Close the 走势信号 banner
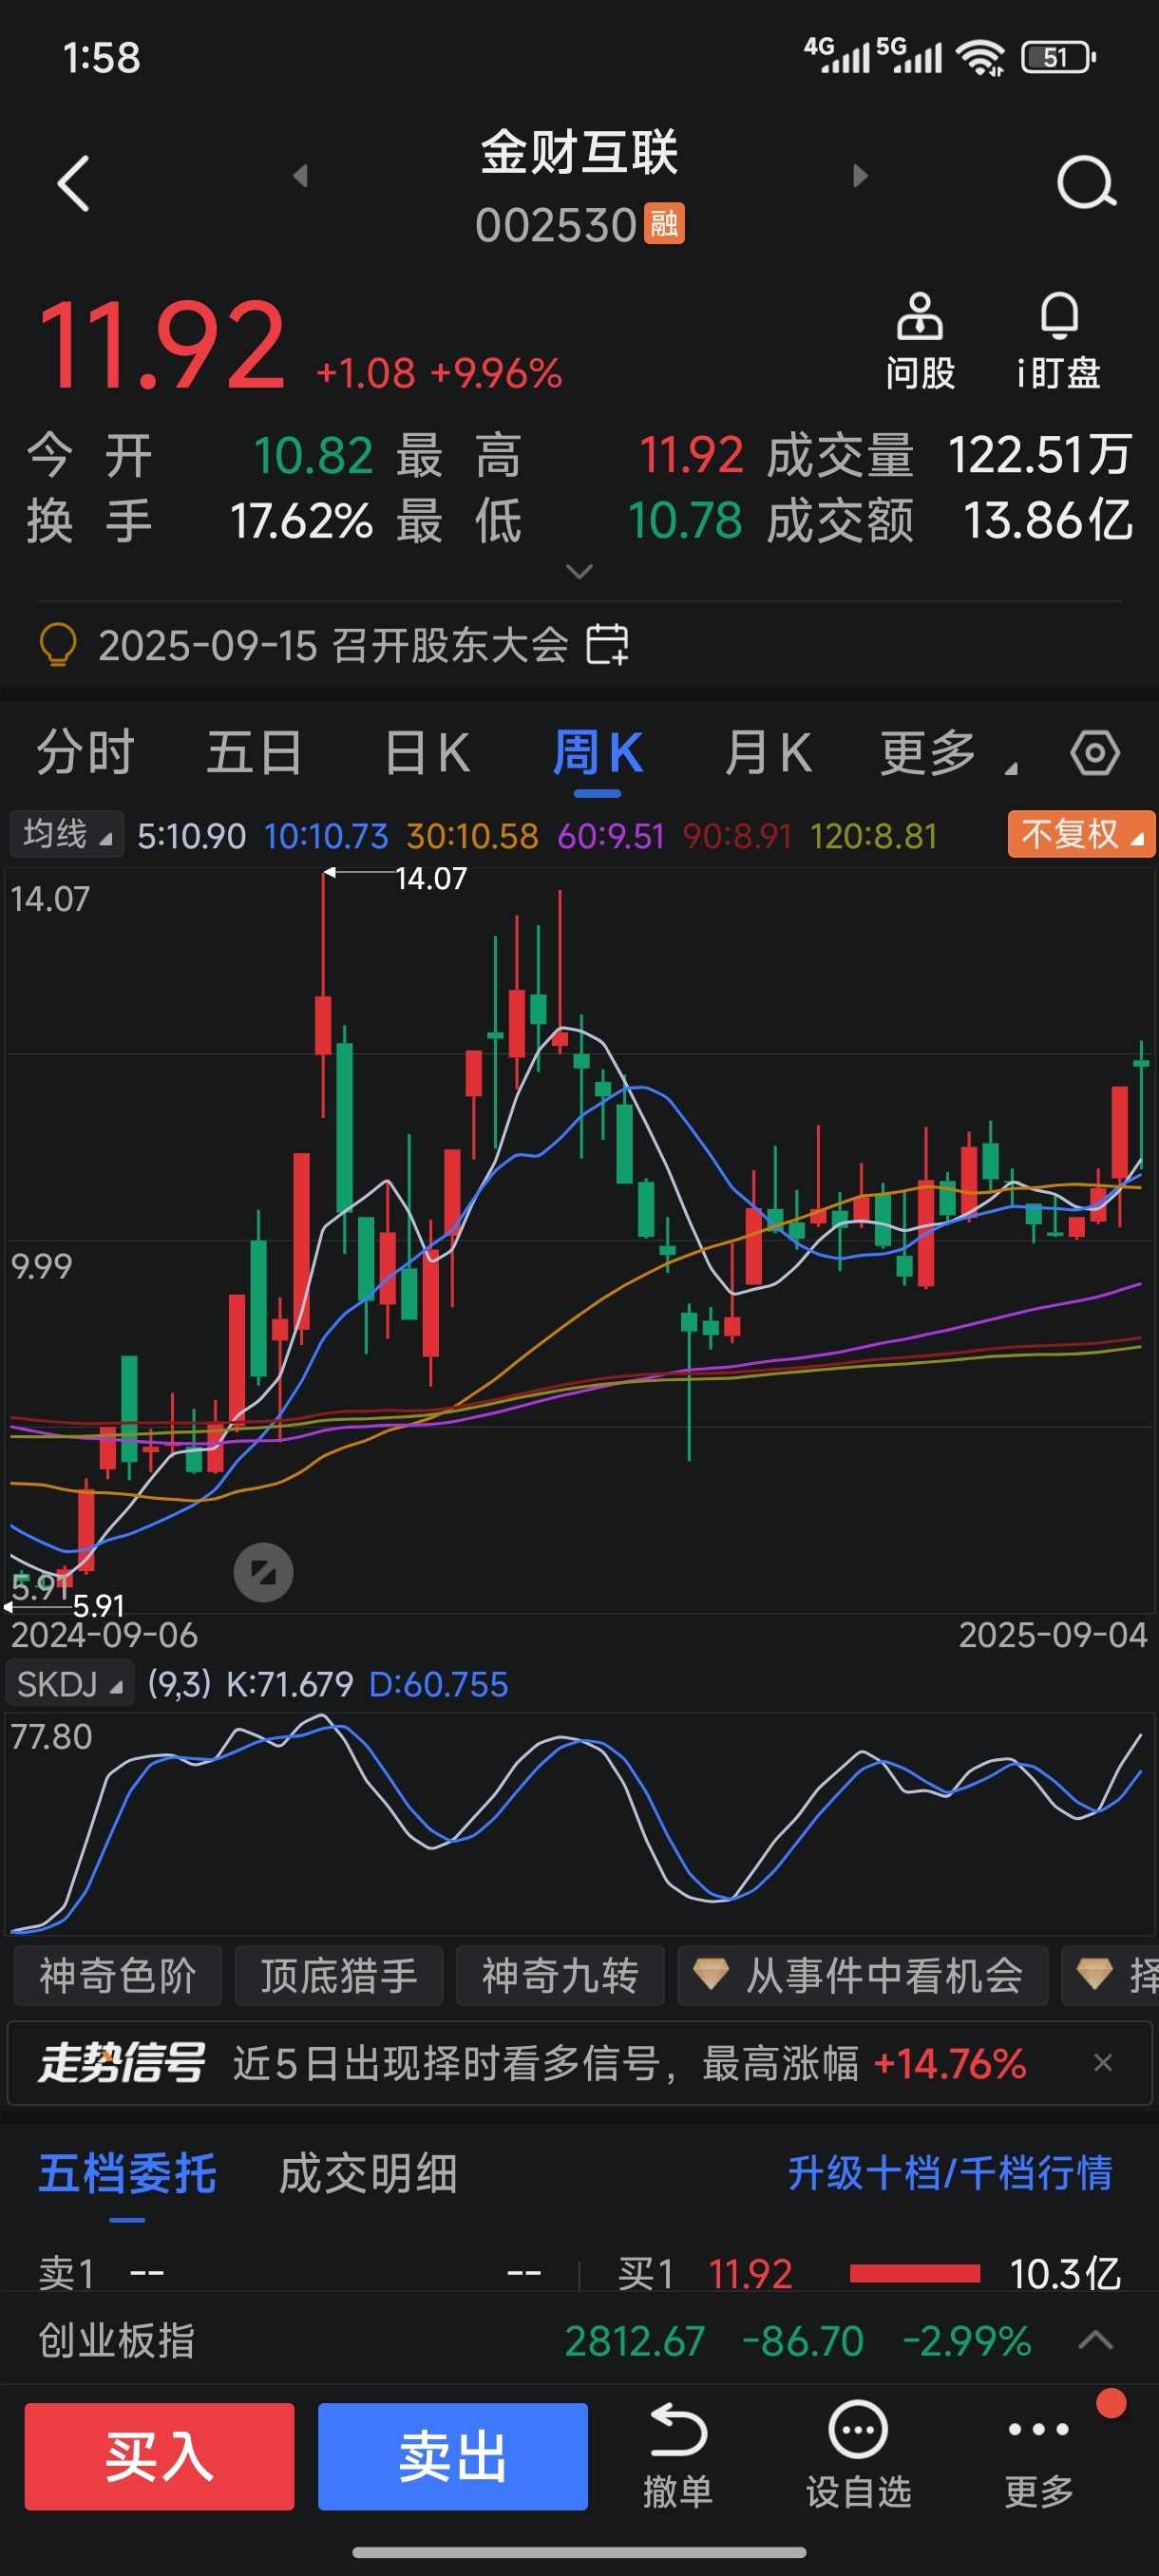Image resolution: width=1159 pixels, height=2576 pixels. [1103, 2062]
